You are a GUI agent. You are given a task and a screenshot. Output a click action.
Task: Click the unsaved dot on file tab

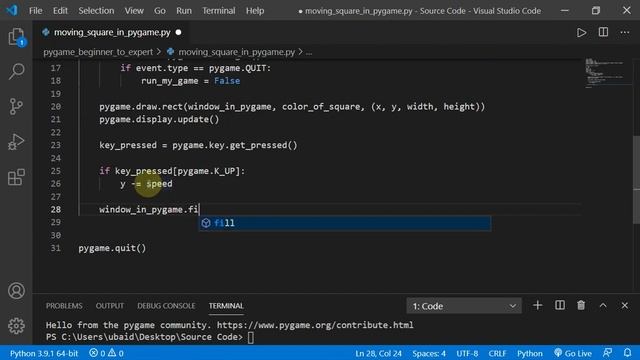pyautogui.click(x=178, y=32)
